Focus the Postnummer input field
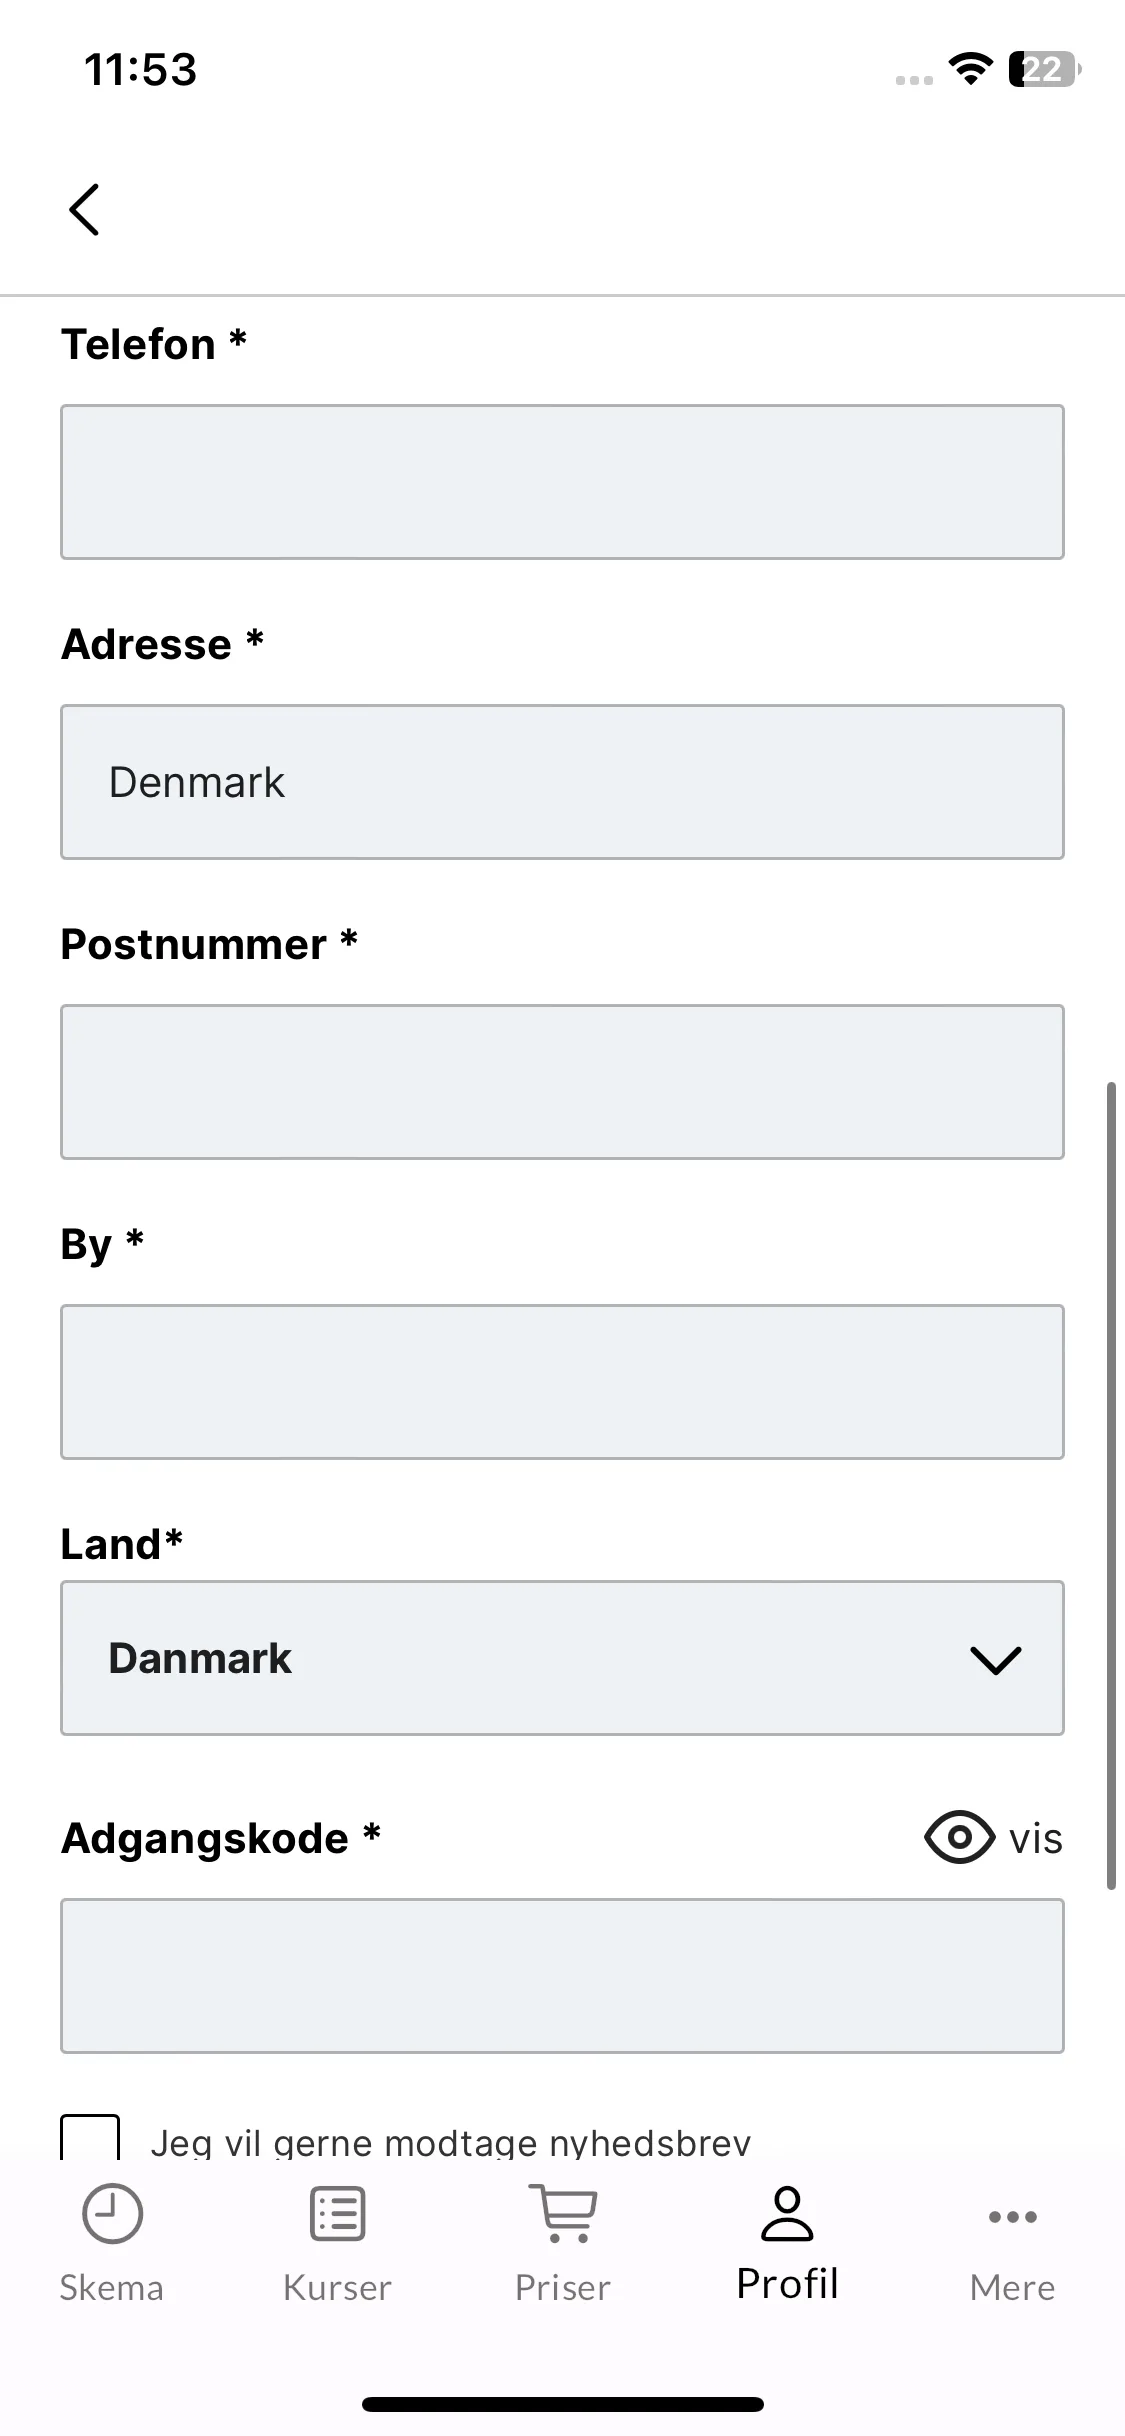 562,1082
